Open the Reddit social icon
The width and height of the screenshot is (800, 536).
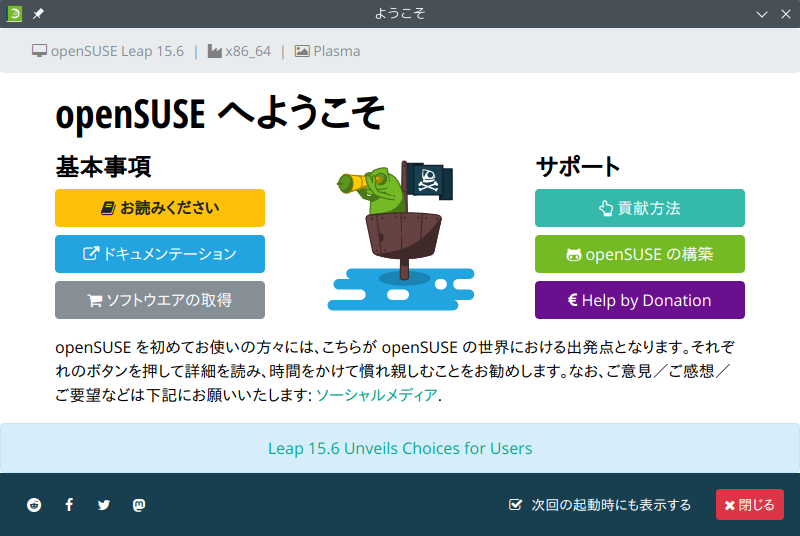point(34,505)
